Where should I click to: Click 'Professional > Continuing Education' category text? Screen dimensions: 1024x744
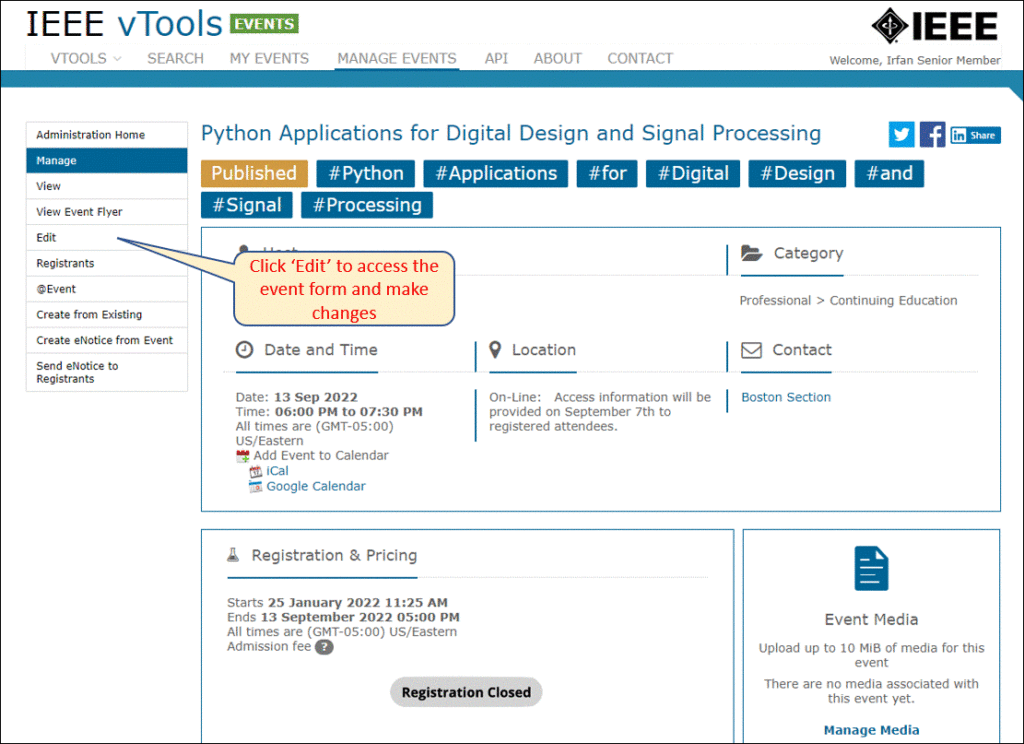[848, 300]
